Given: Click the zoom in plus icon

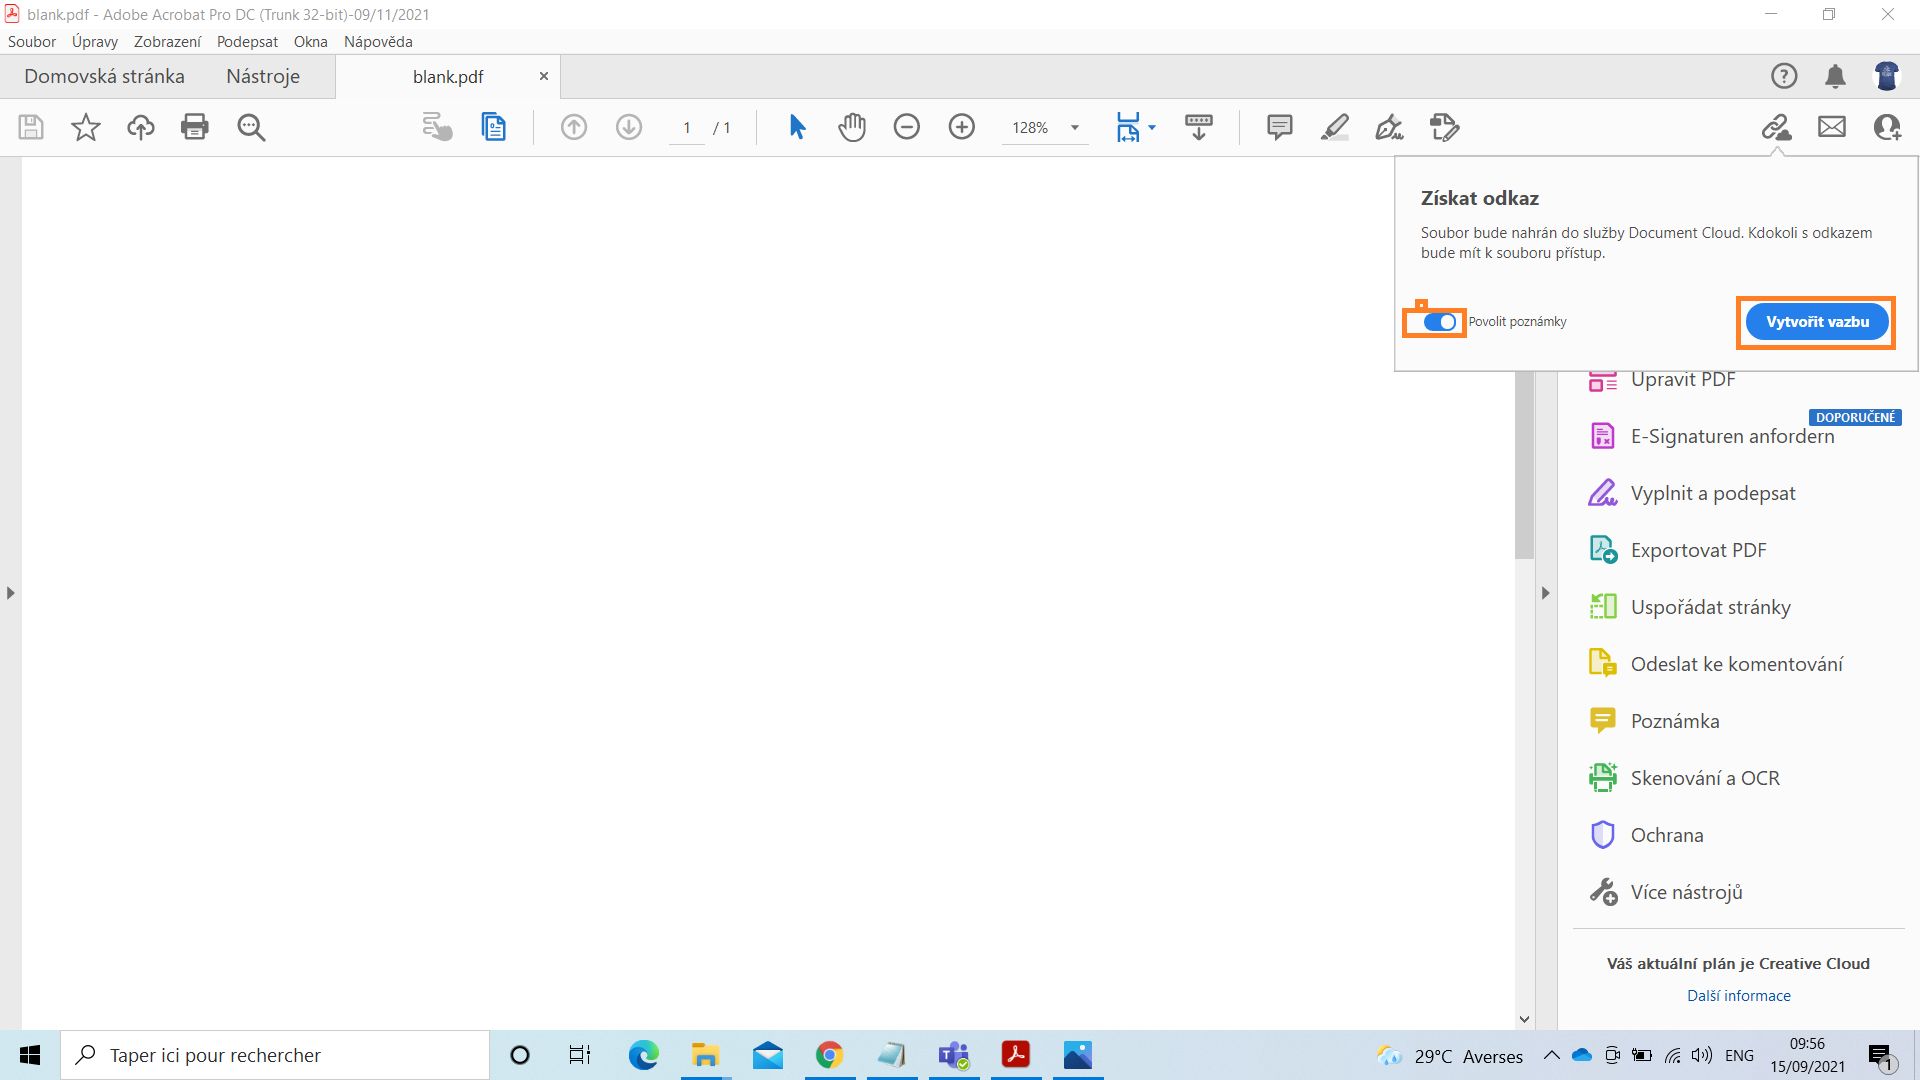Looking at the screenshot, I should pos(961,127).
